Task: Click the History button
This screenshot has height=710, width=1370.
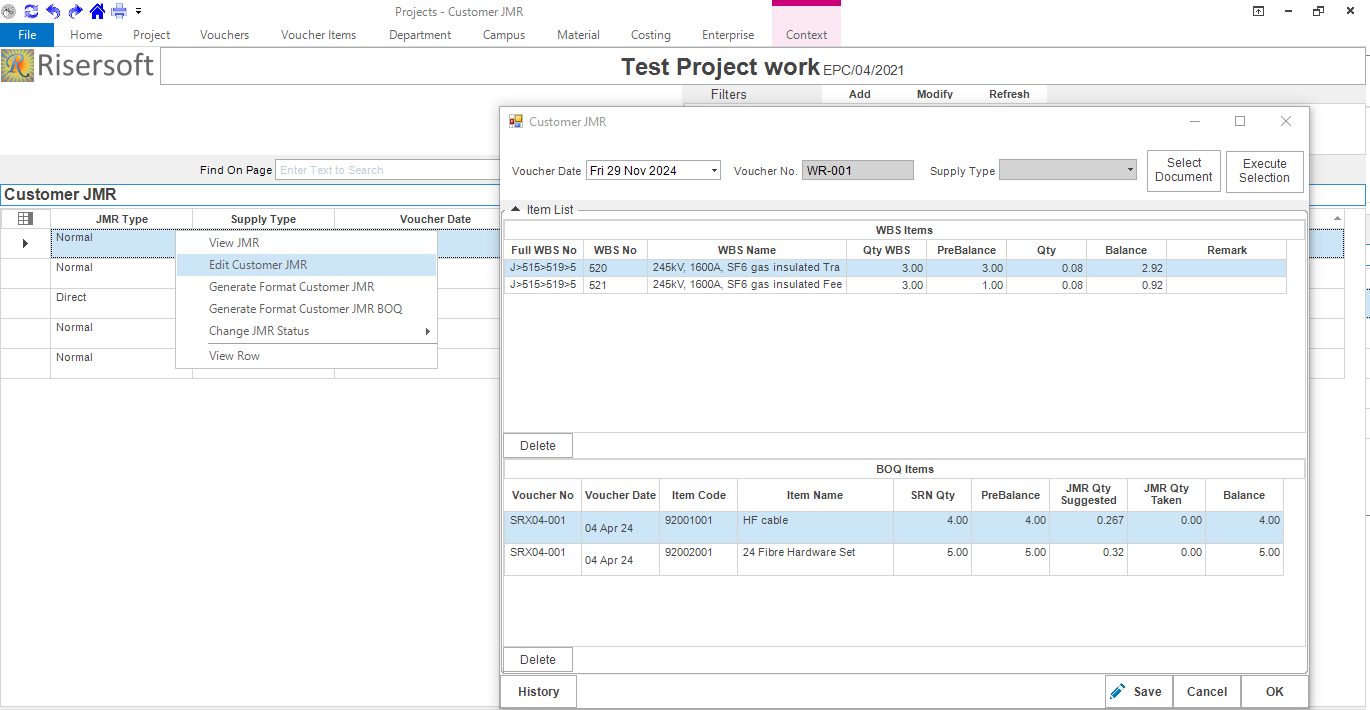Action: (x=538, y=691)
